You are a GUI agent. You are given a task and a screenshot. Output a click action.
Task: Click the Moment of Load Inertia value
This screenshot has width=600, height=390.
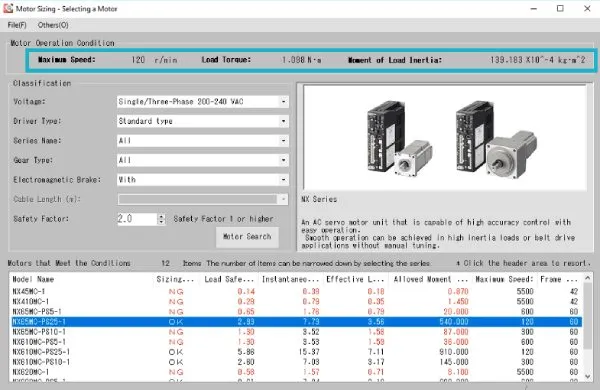(x=538, y=60)
